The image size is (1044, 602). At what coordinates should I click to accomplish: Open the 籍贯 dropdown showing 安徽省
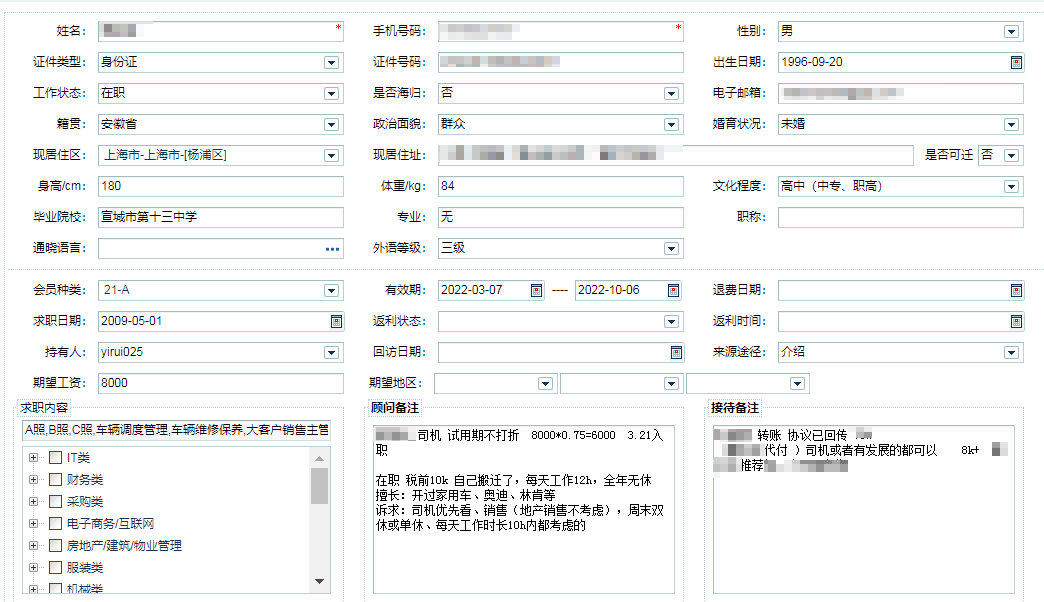(331, 125)
